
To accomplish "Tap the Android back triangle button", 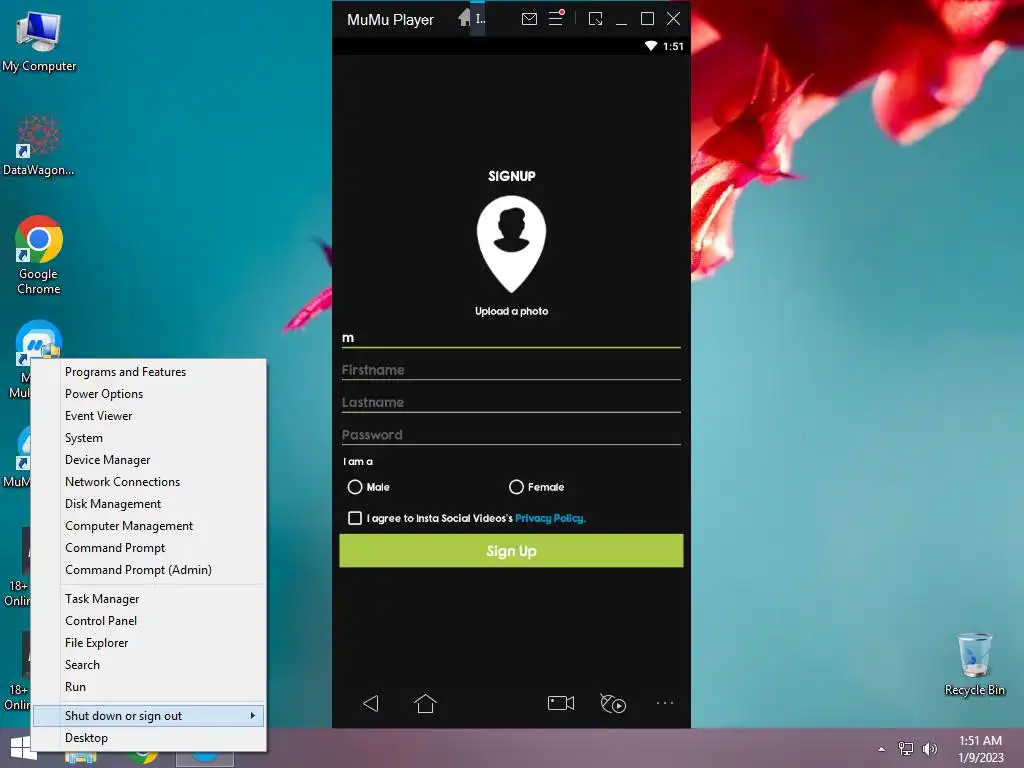I will (371, 703).
